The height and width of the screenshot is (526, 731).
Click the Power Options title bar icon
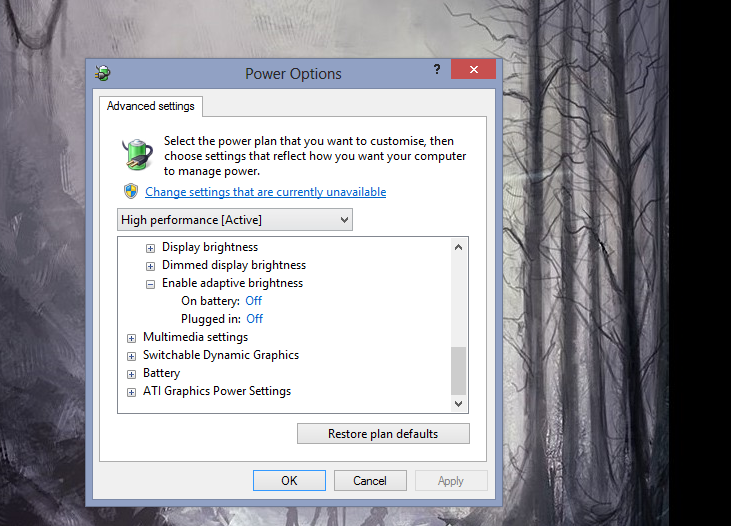(x=103, y=73)
